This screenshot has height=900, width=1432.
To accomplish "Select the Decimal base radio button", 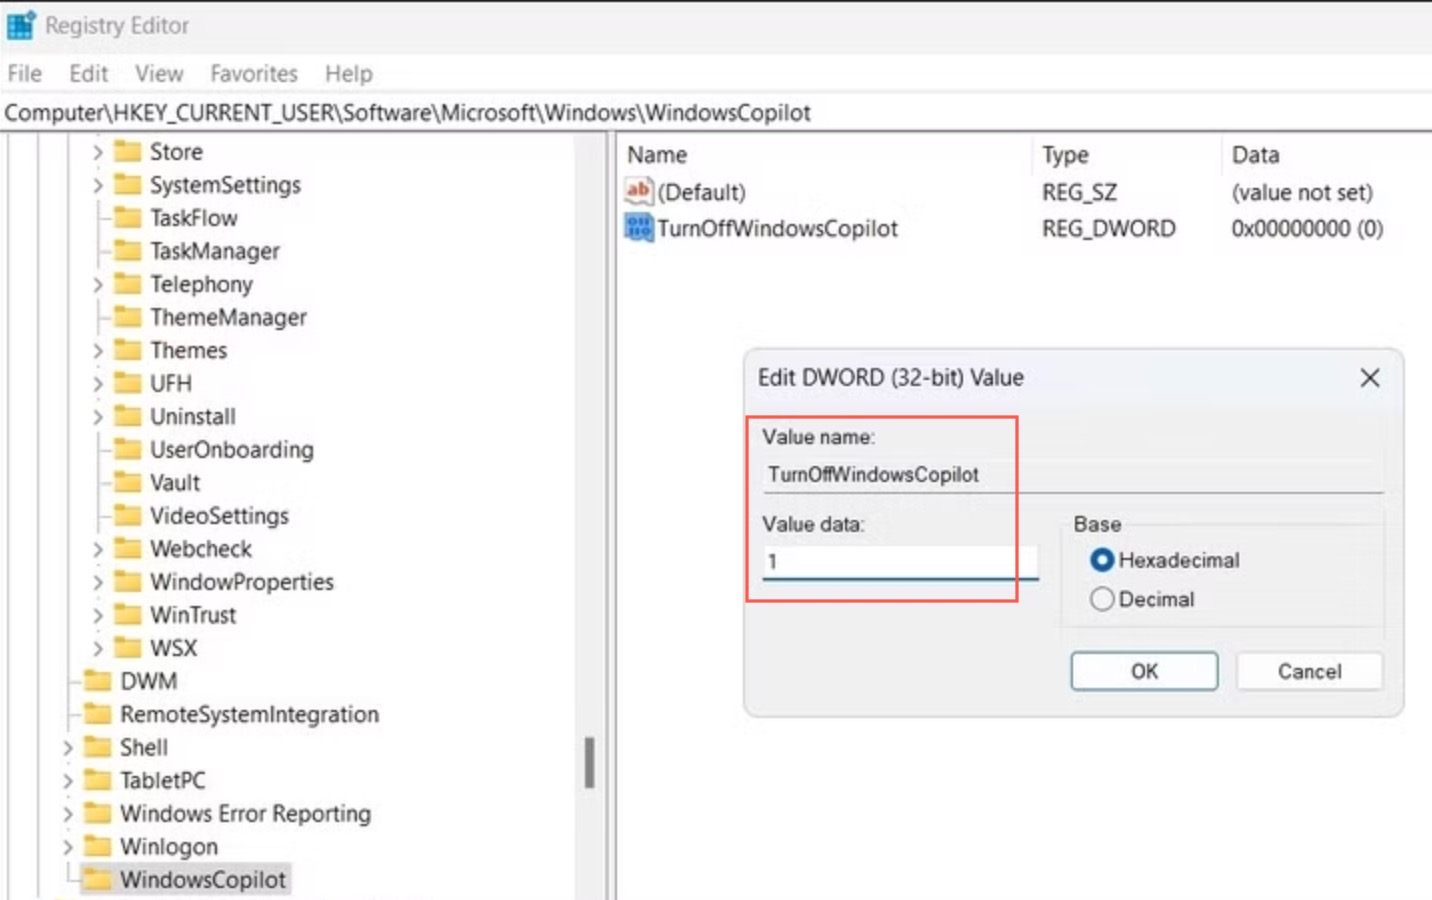I will [x=1102, y=599].
